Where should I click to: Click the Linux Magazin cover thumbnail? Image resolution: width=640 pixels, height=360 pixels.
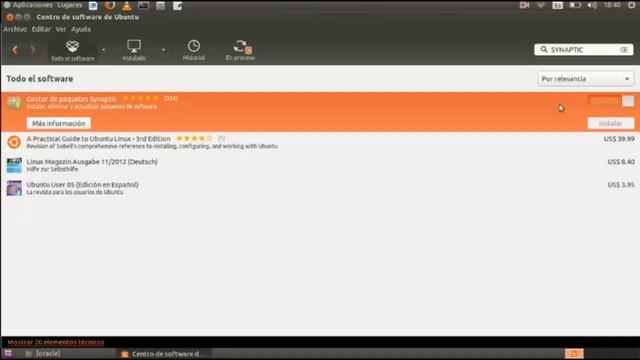[14, 165]
